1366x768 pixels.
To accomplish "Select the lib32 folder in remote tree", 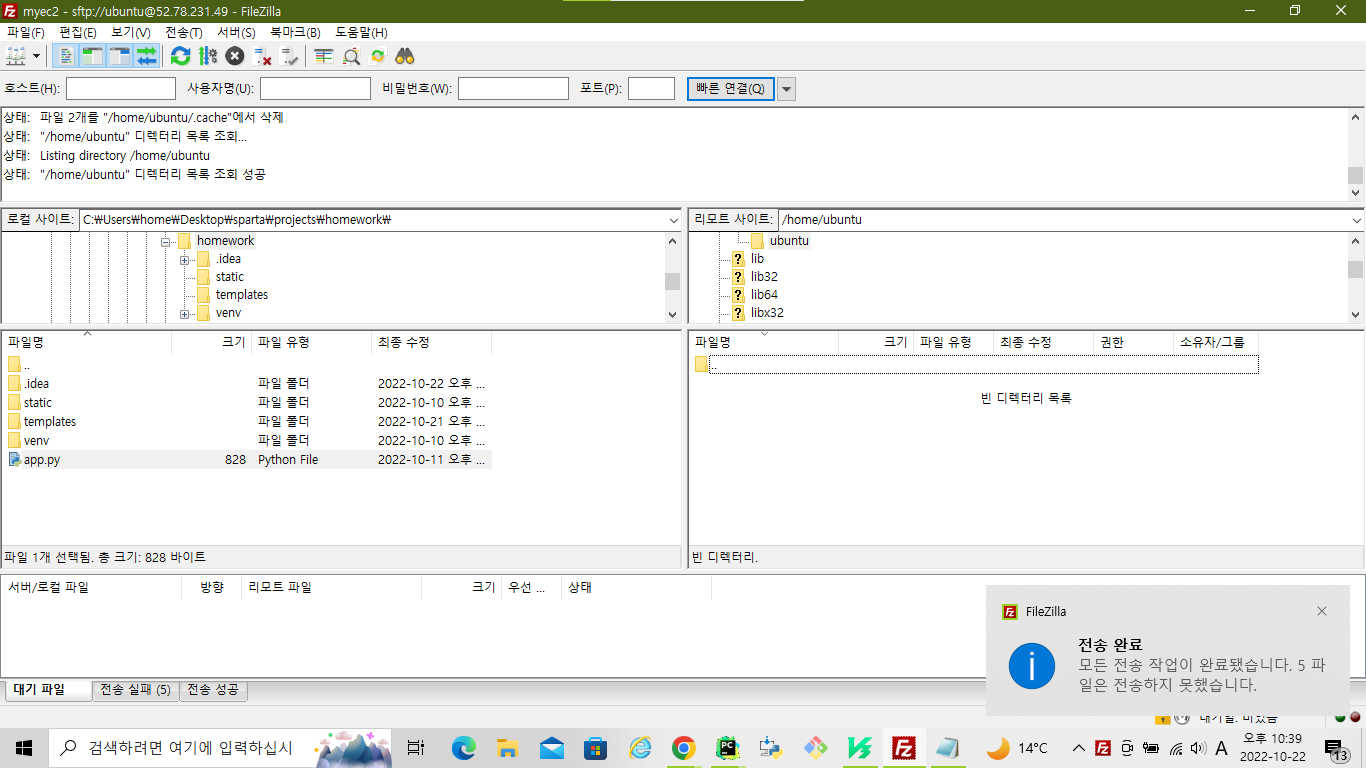I will pos(764,277).
